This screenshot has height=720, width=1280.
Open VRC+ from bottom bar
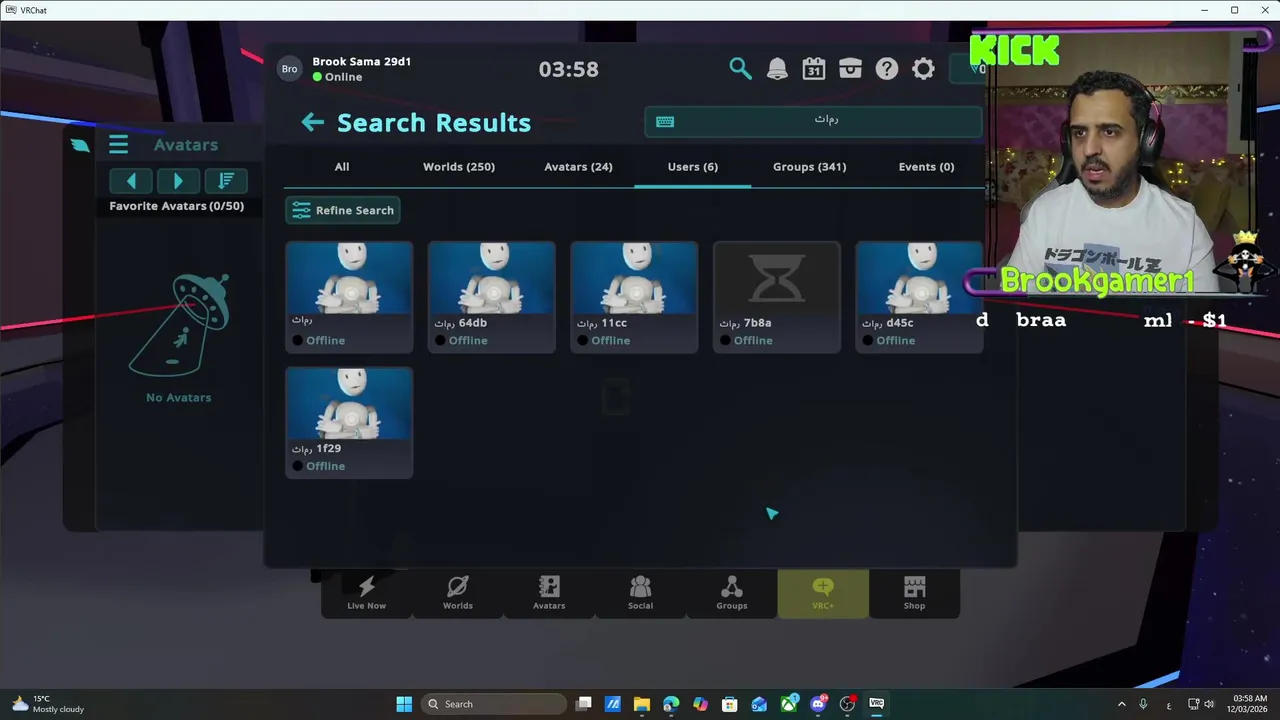click(823, 593)
